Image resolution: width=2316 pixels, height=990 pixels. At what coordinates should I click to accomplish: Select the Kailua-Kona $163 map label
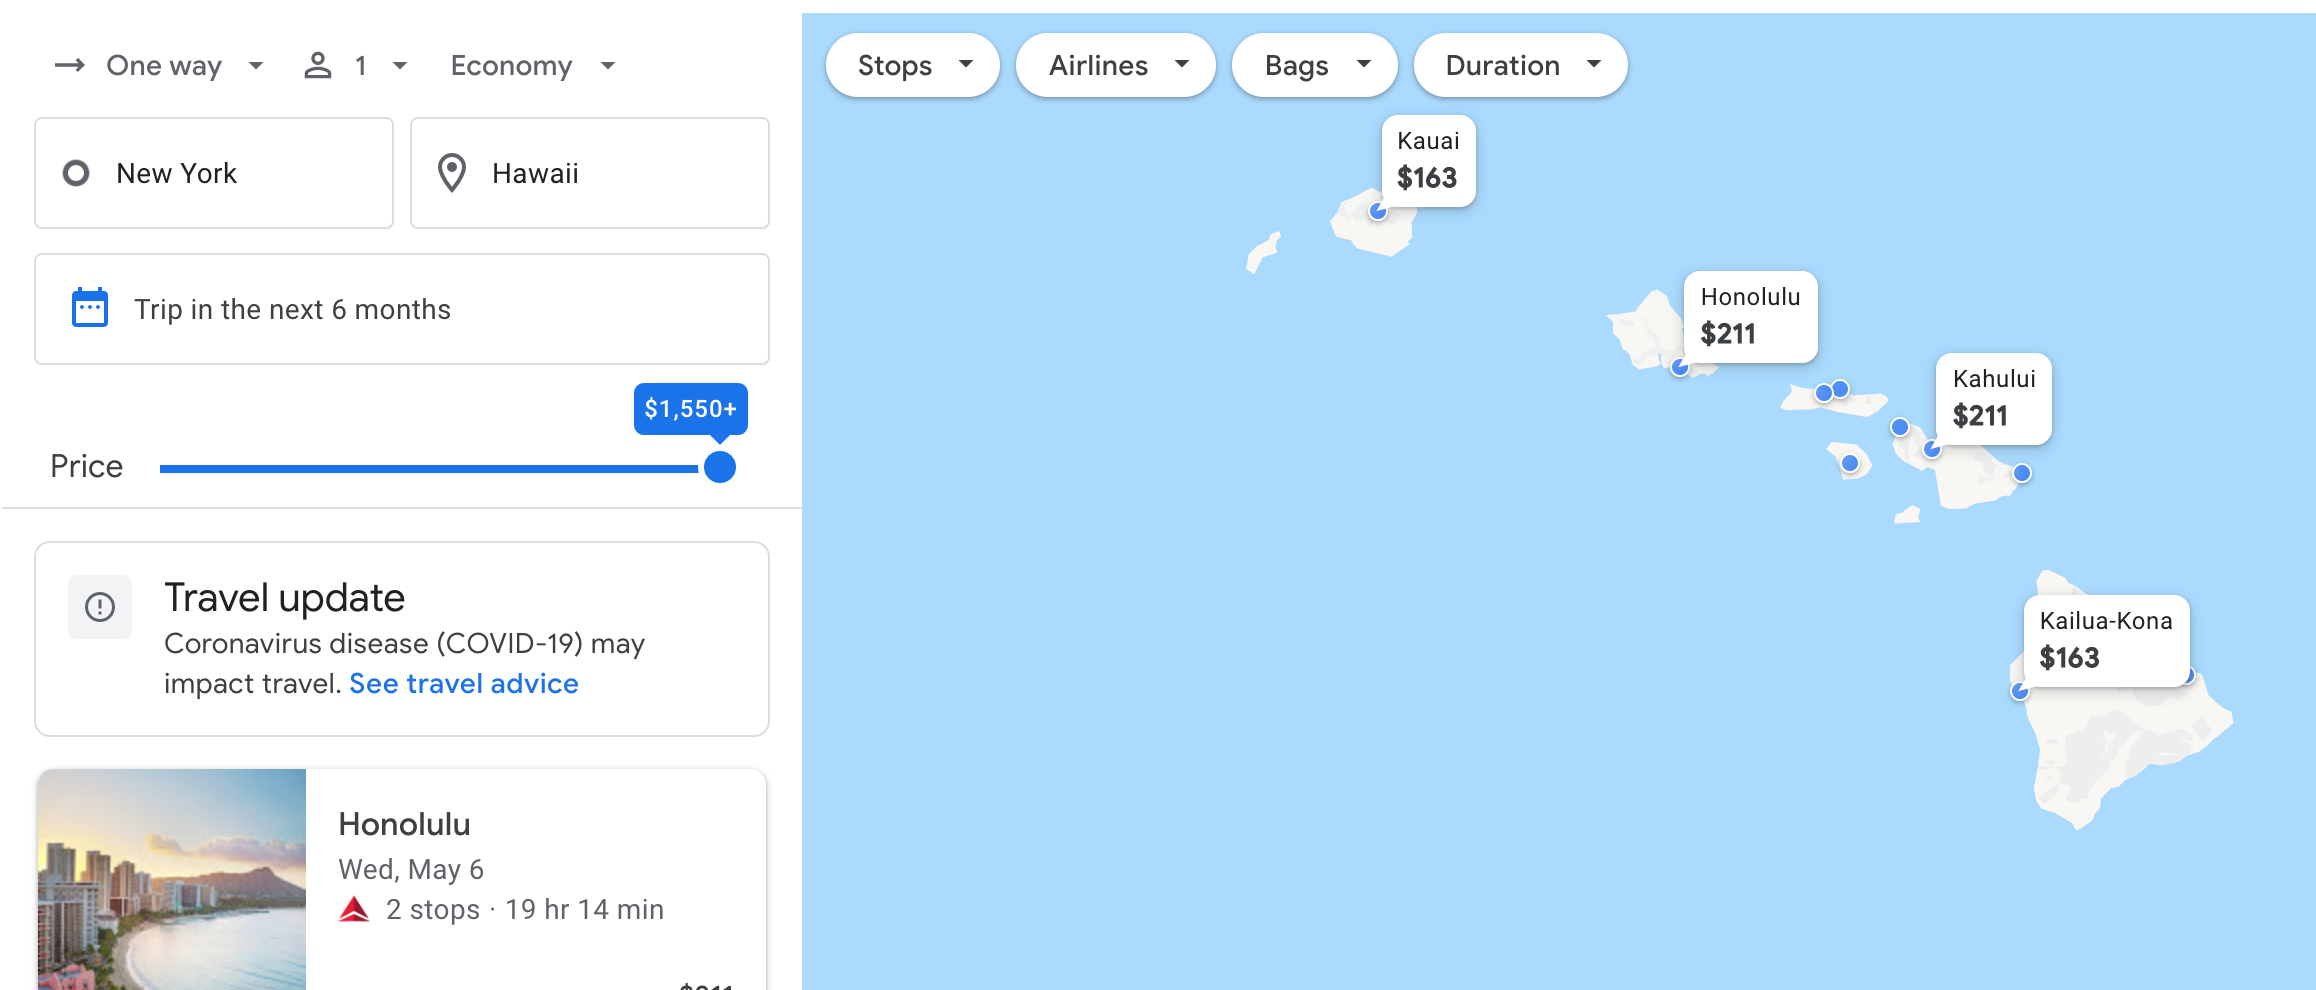2105,640
